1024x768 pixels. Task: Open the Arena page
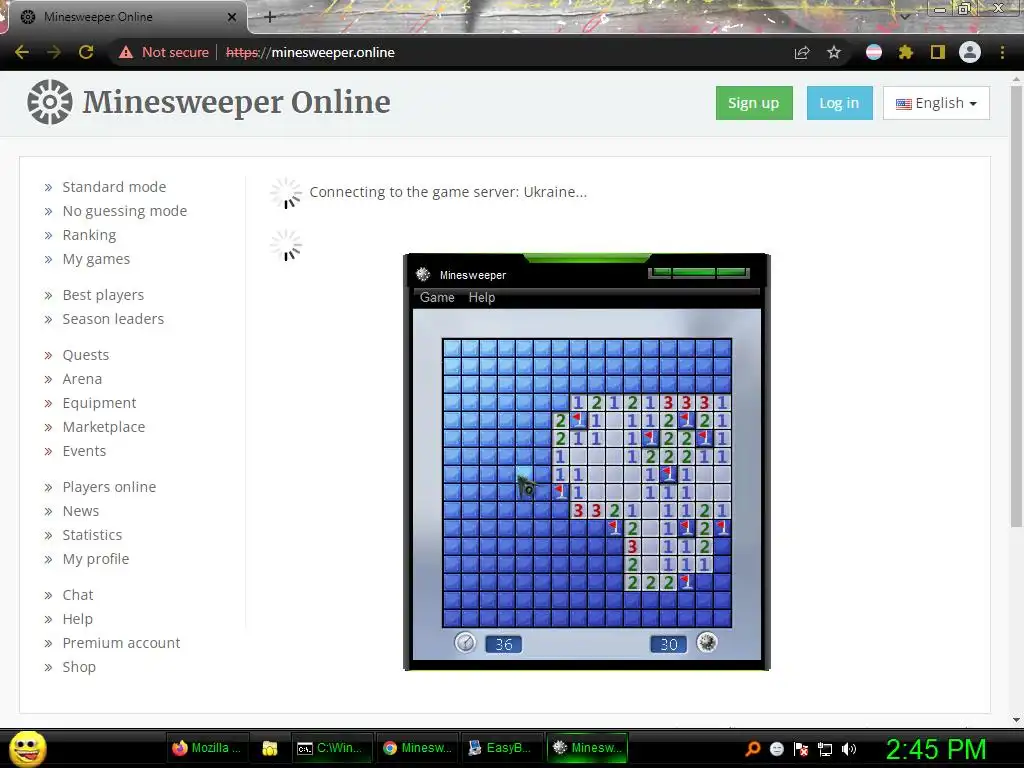82,379
